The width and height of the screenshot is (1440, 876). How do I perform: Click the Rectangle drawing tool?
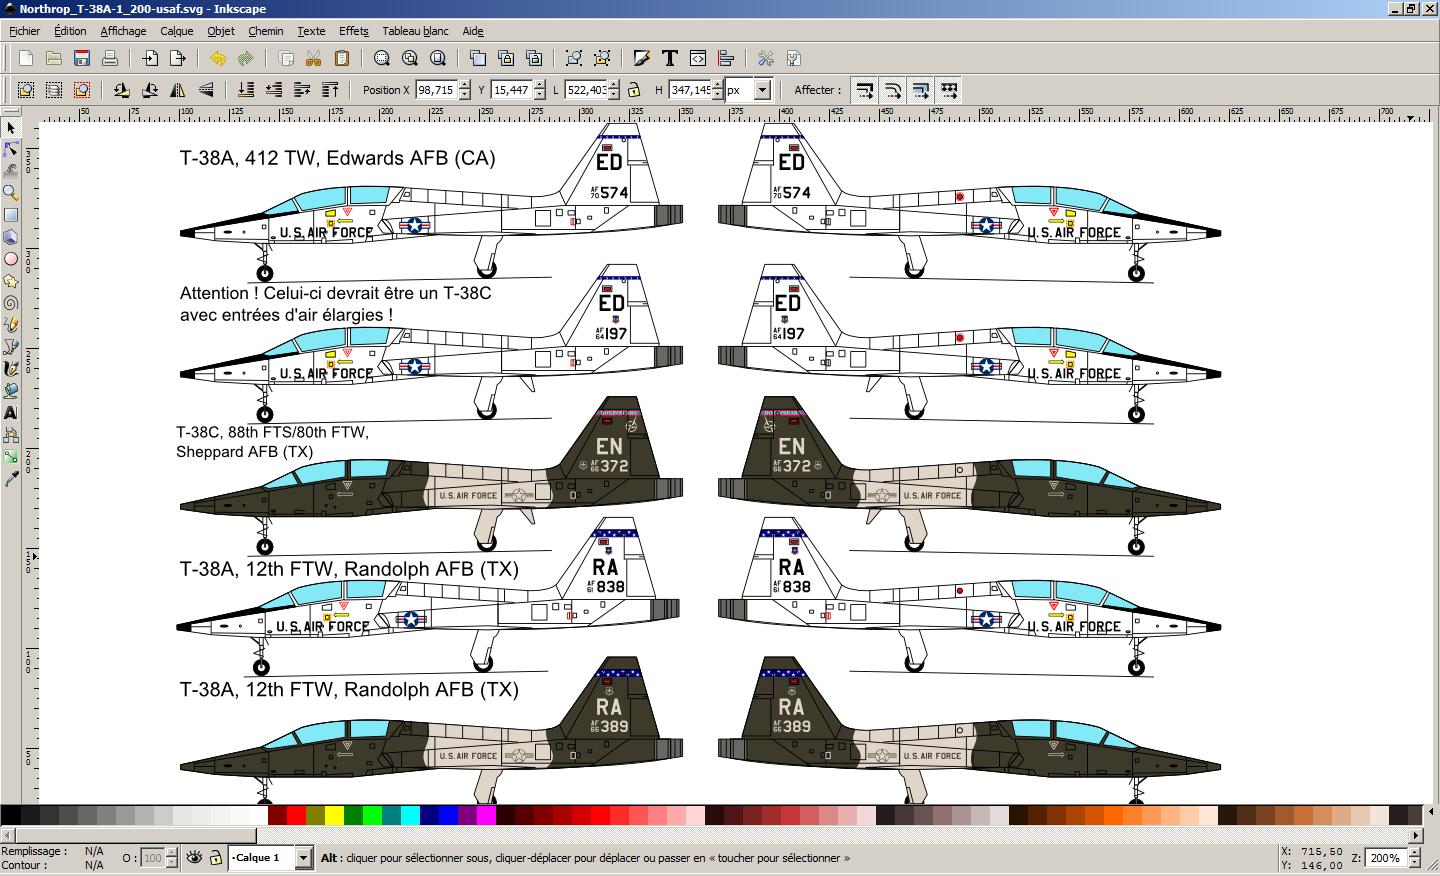click(x=11, y=215)
